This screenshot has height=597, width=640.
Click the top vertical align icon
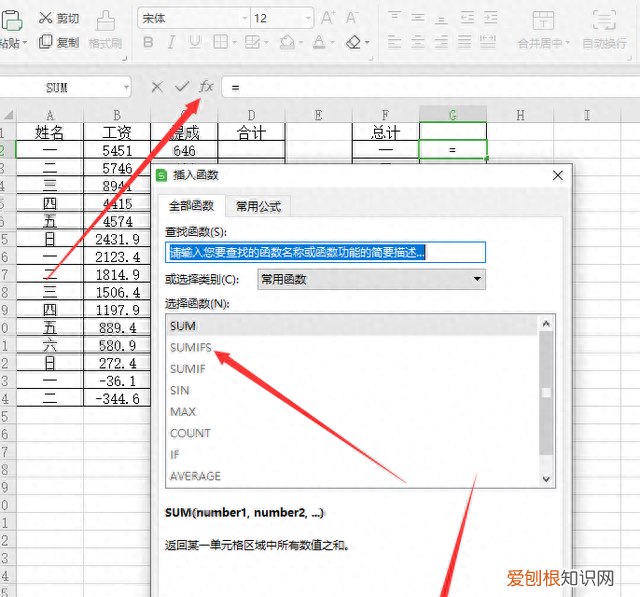pos(394,18)
